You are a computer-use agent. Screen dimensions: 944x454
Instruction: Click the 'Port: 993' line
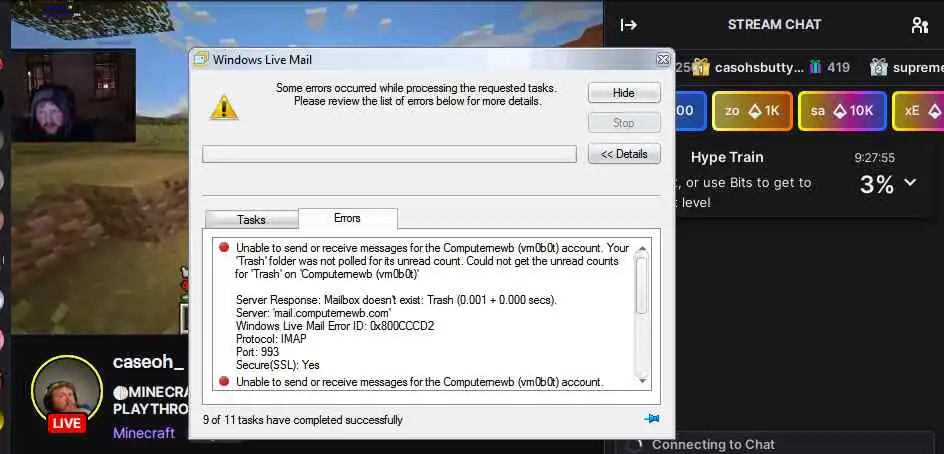pos(257,352)
